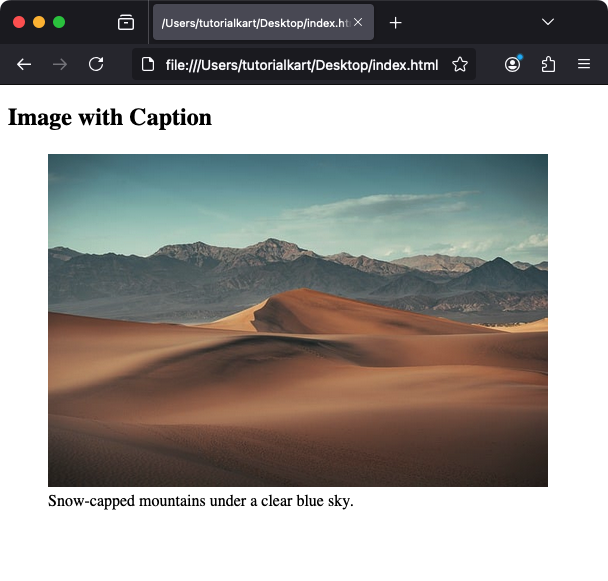Screen dimensions: 608x581
Task: Open a new tab with the plus button
Action: [396, 22]
